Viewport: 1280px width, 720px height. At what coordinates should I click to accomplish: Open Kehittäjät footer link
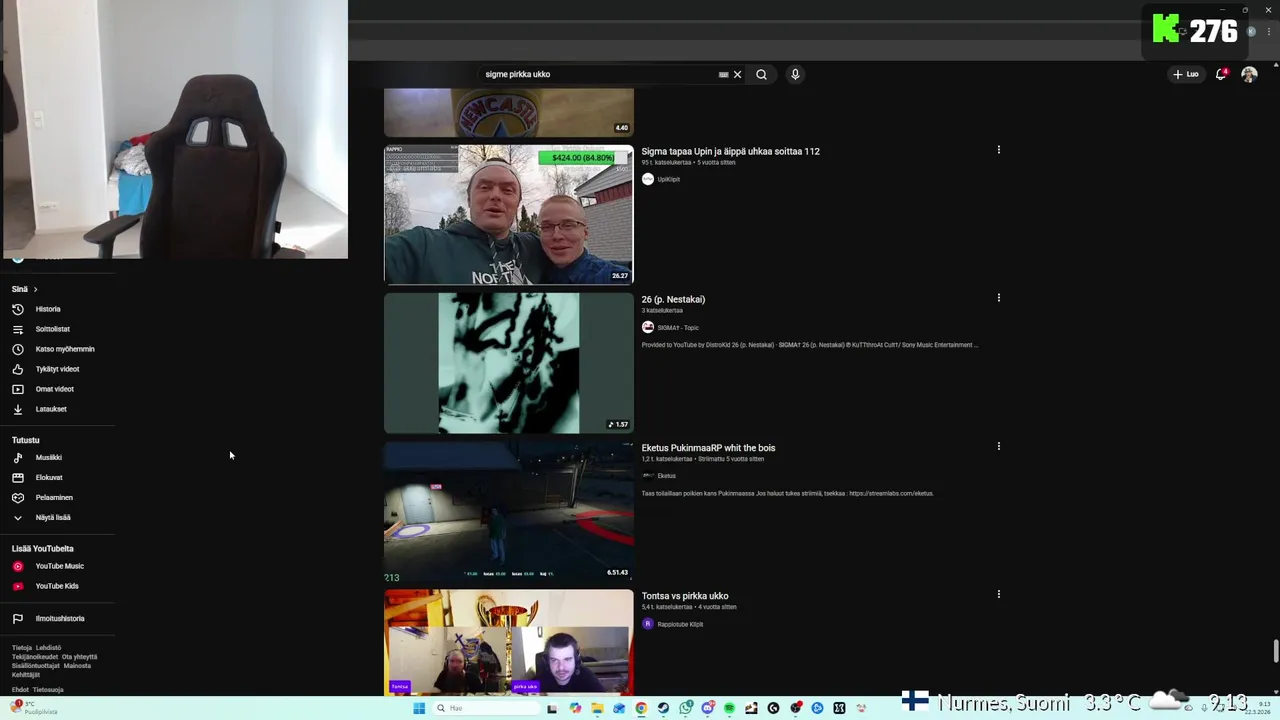click(26, 675)
